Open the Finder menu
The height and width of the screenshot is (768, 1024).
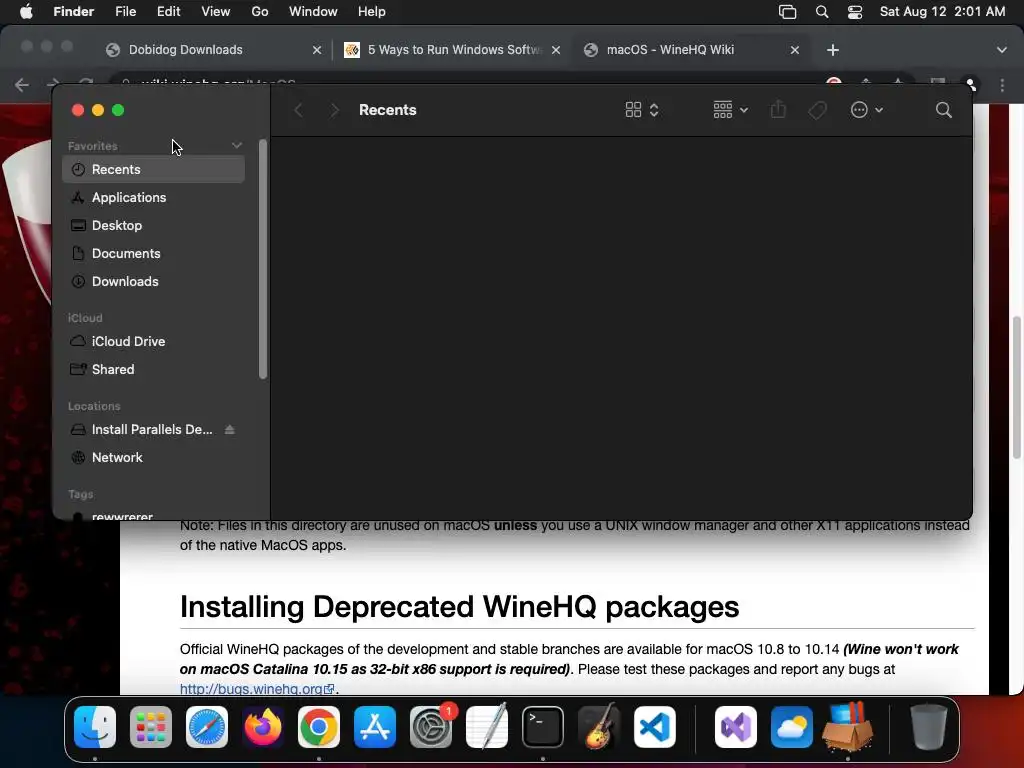73,12
